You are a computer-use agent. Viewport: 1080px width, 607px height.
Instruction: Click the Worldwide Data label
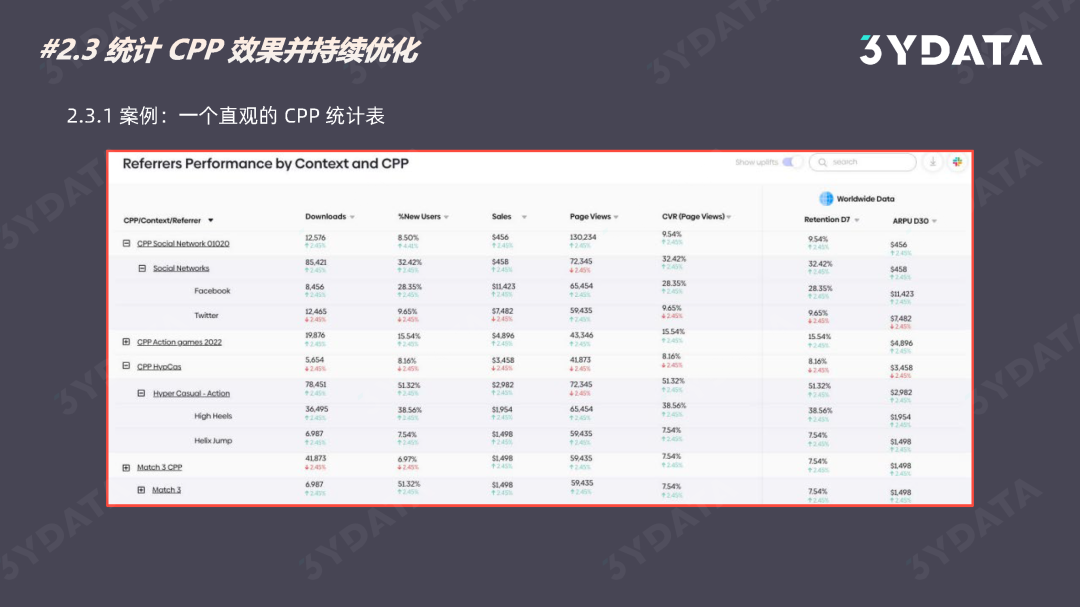tap(866, 199)
